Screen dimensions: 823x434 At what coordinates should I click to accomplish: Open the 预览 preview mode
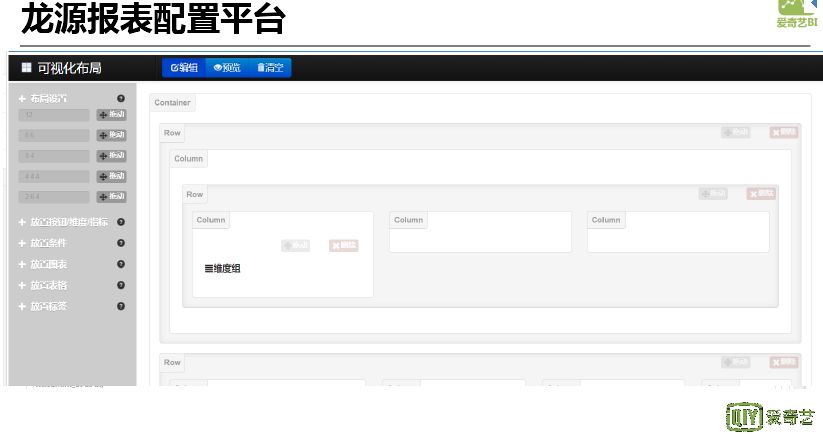point(227,68)
